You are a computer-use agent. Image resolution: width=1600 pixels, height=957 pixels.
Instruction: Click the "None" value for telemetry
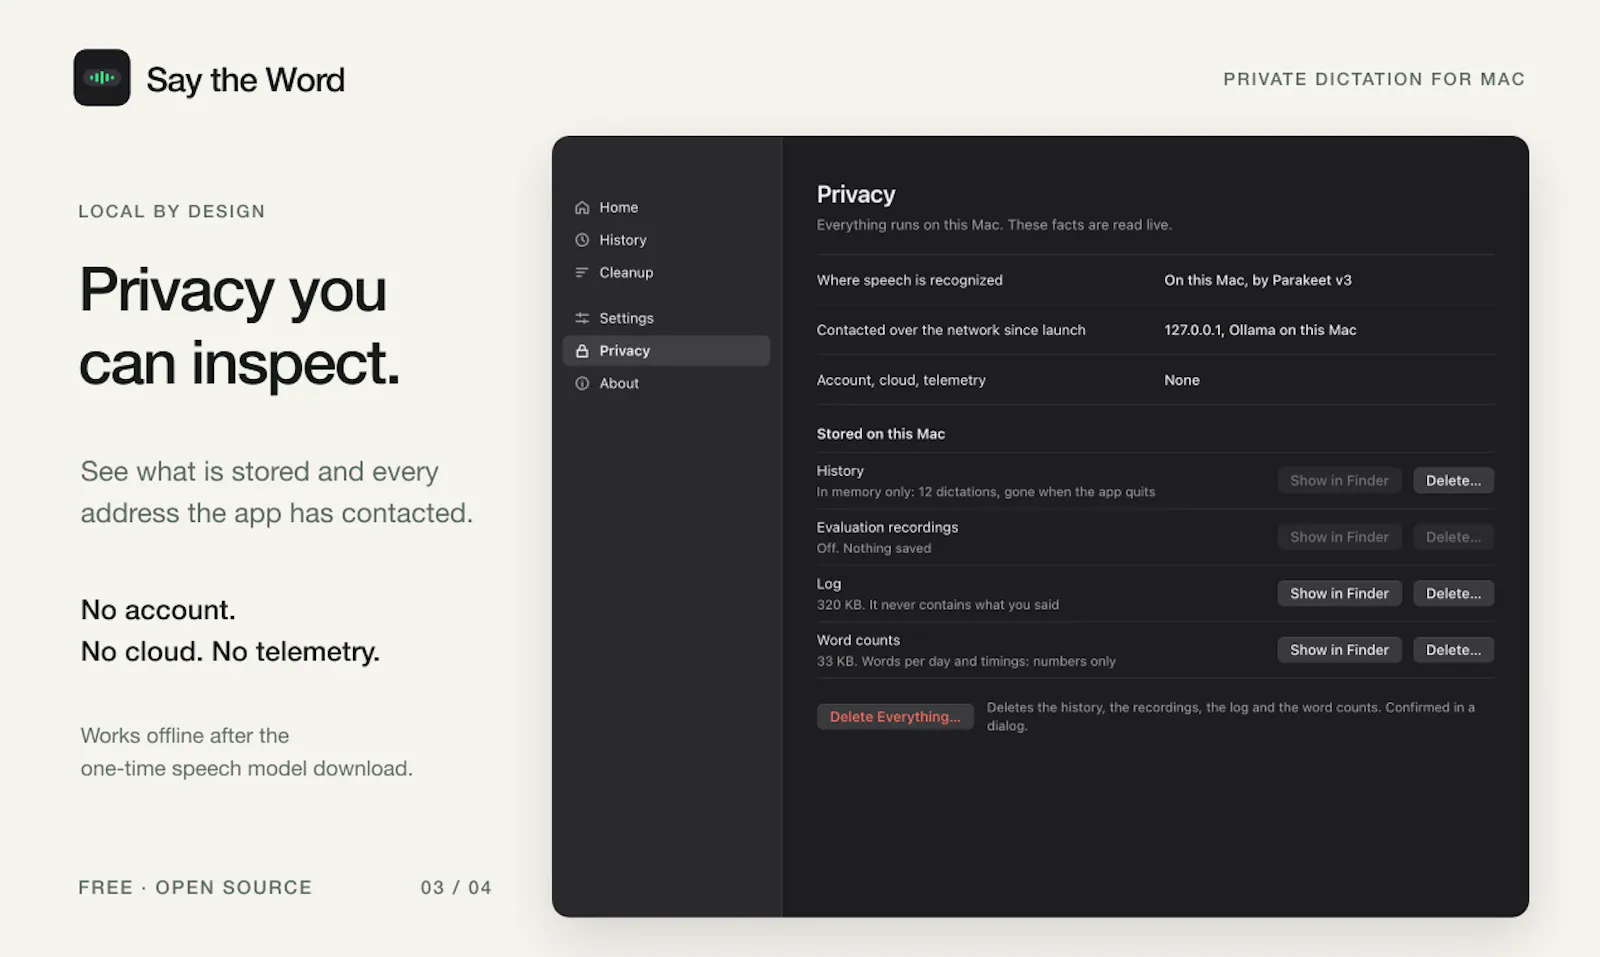pyautogui.click(x=1181, y=380)
